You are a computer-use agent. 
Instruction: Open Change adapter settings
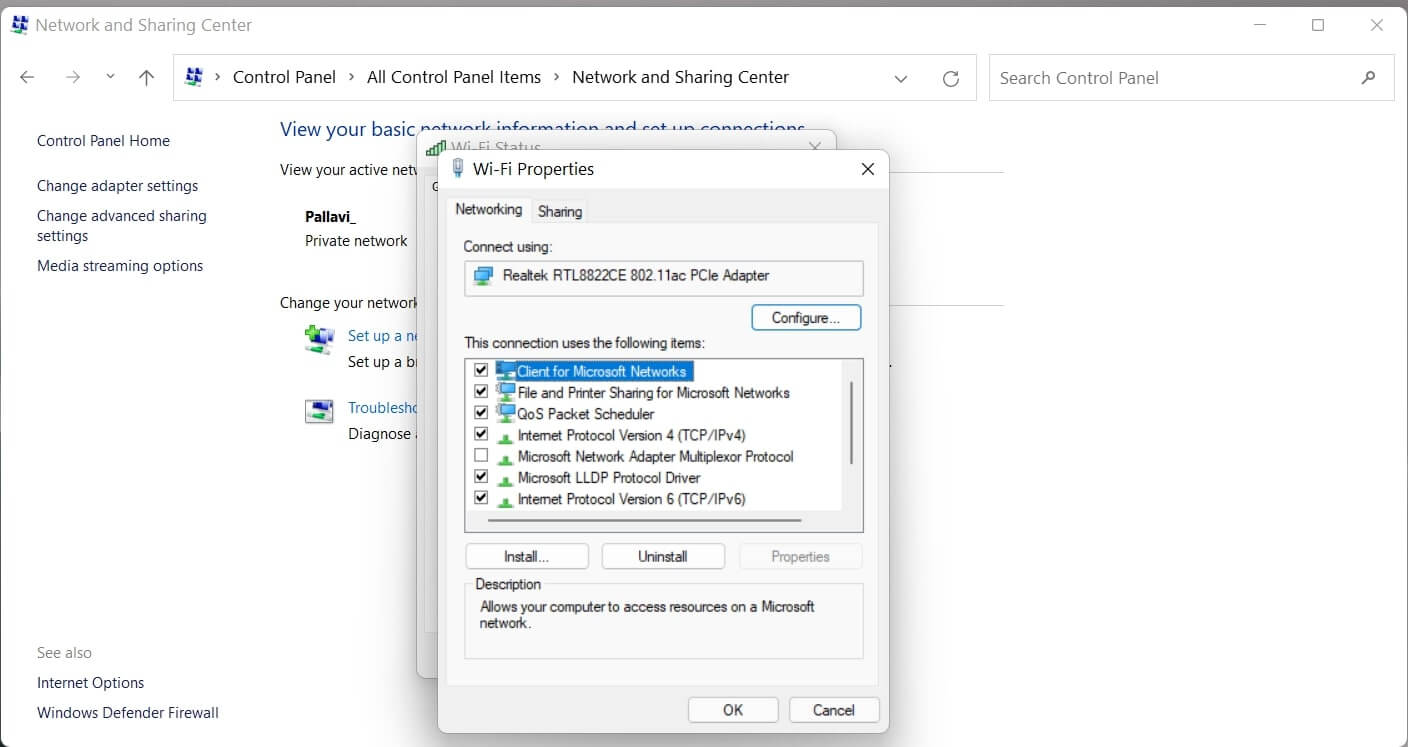click(117, 185)
